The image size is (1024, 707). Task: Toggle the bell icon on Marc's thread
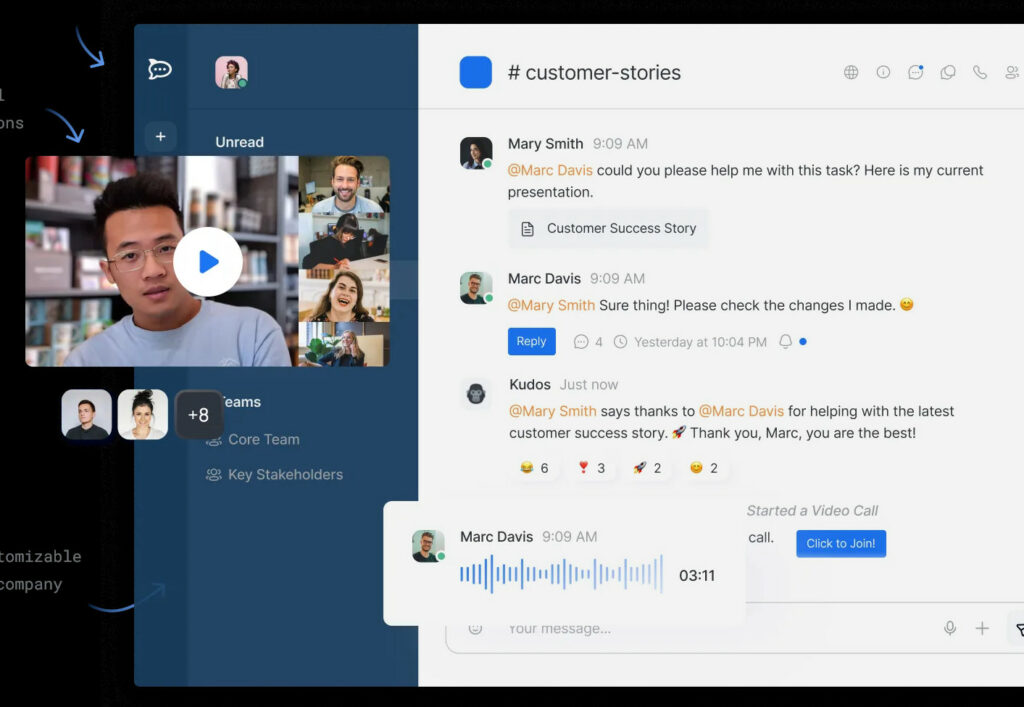click(786, 342)
